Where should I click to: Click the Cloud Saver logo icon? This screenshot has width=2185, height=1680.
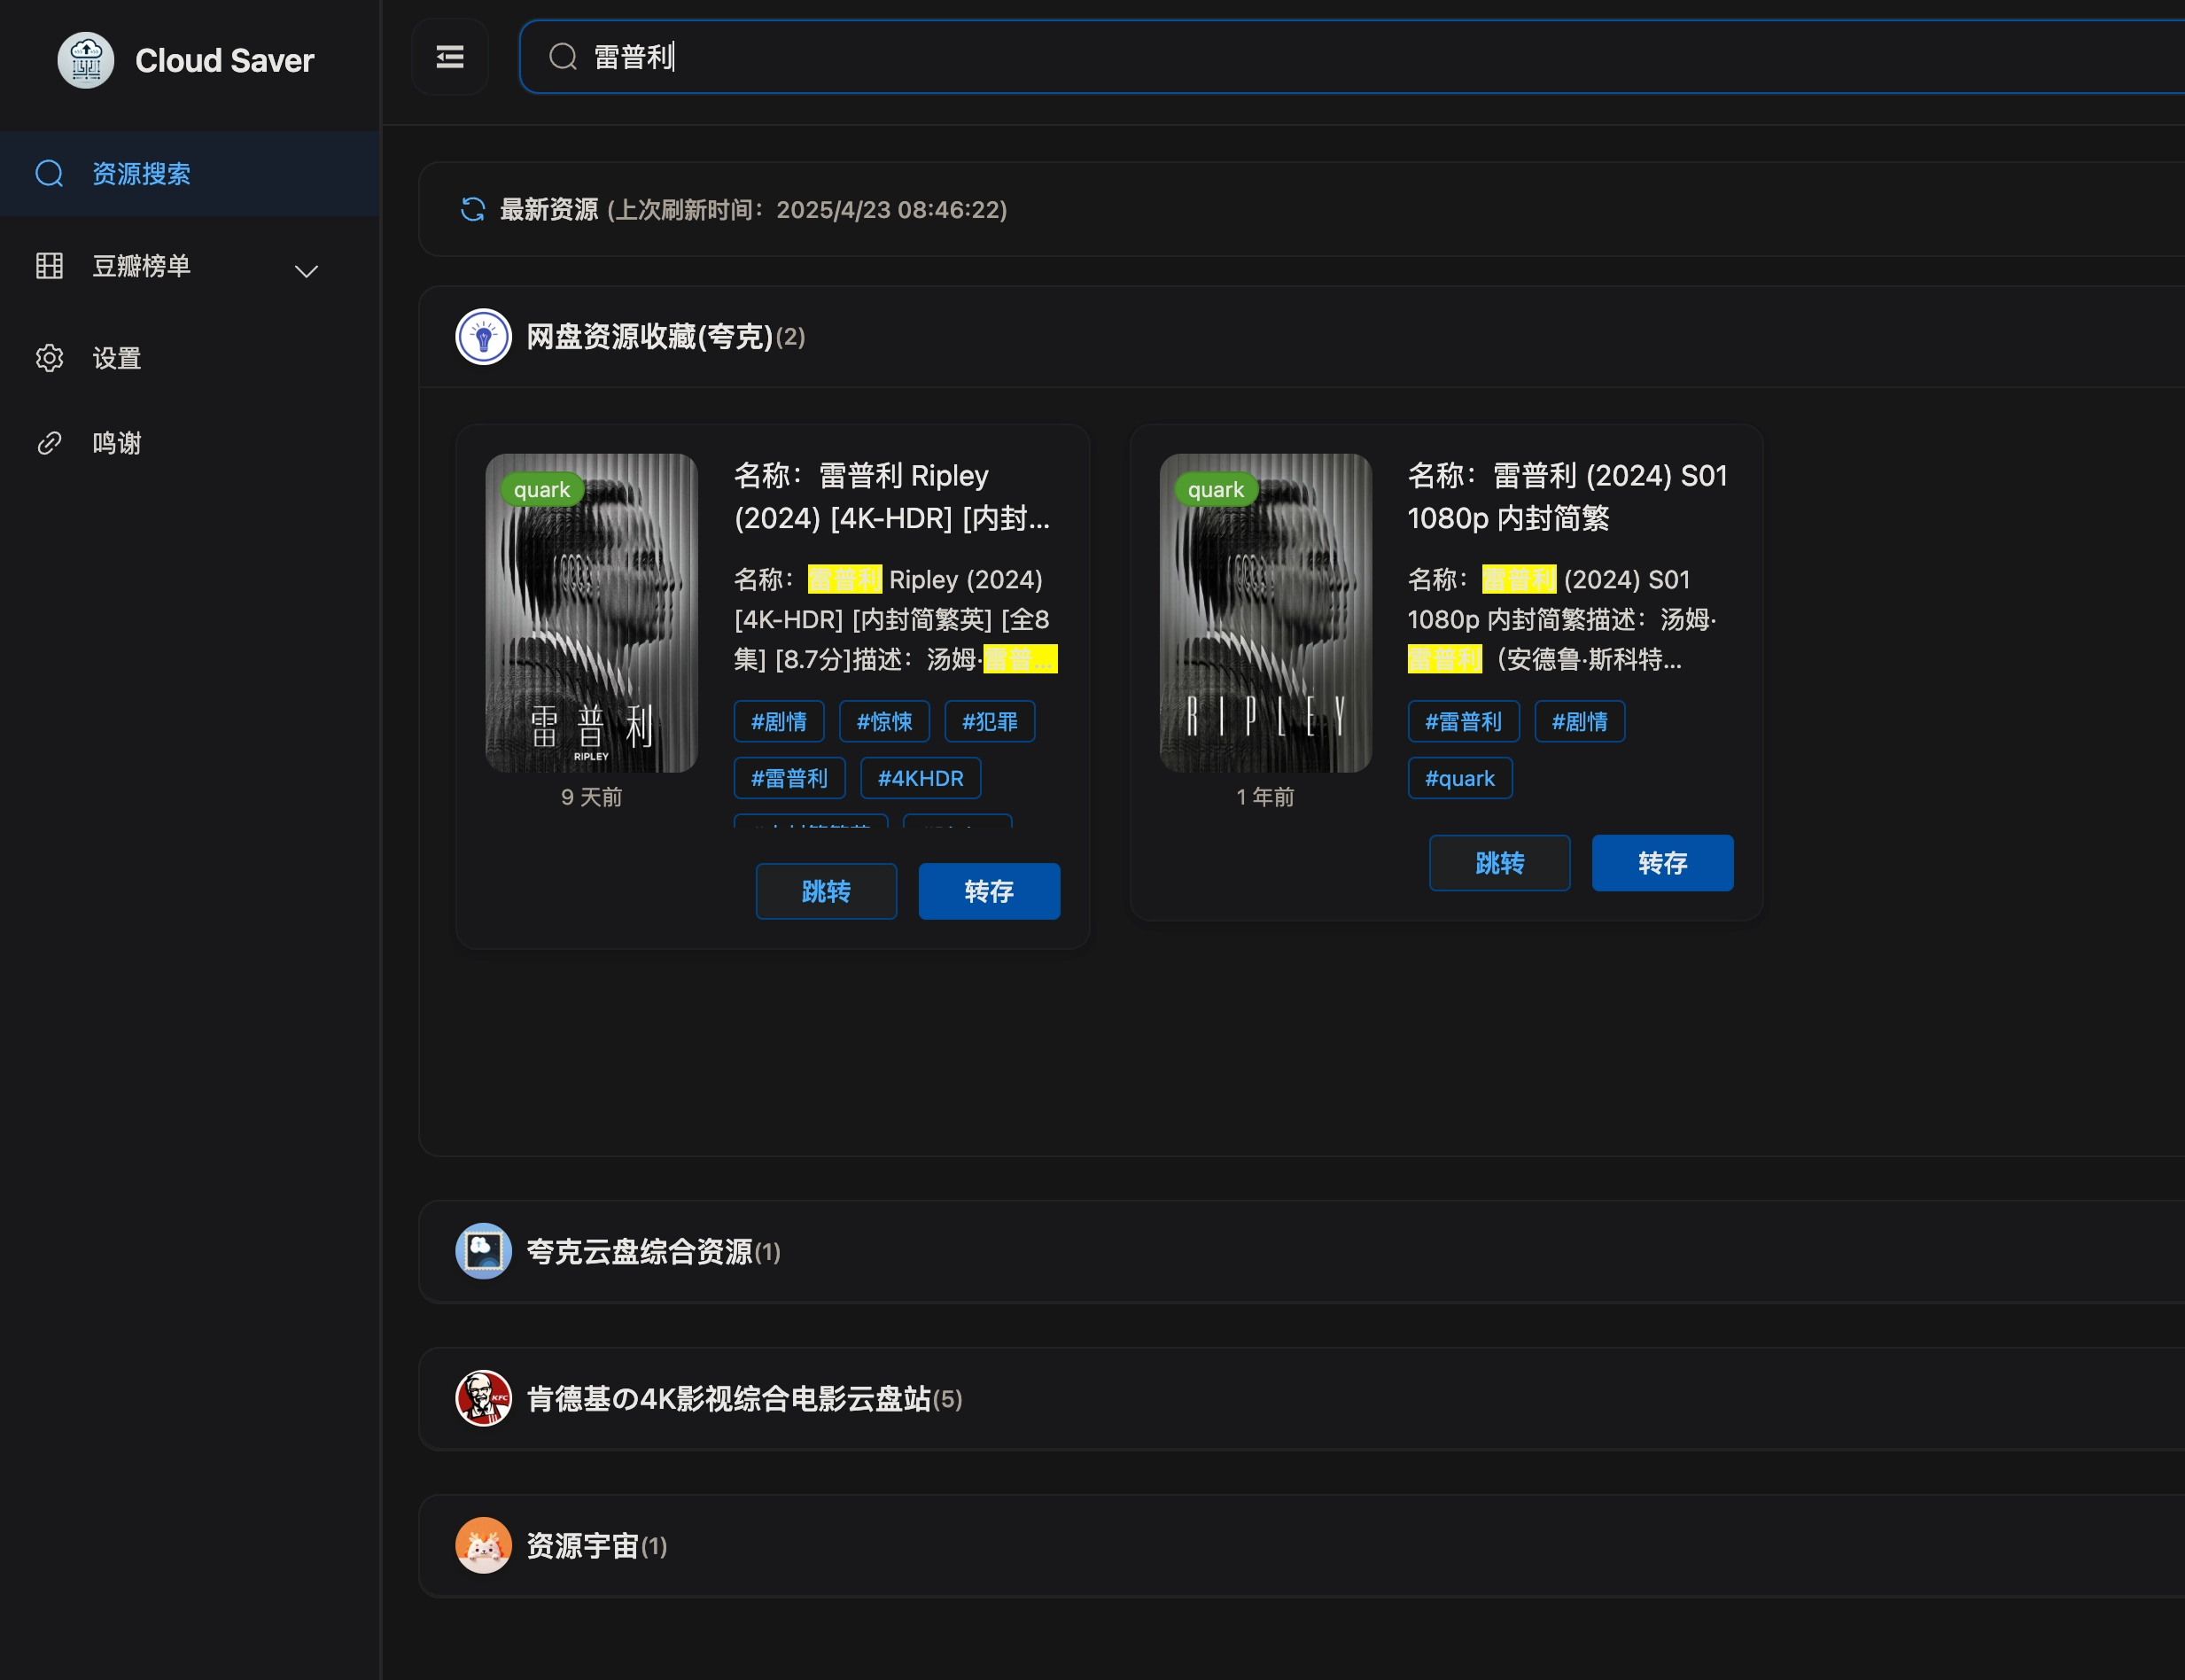coord(86,60)
